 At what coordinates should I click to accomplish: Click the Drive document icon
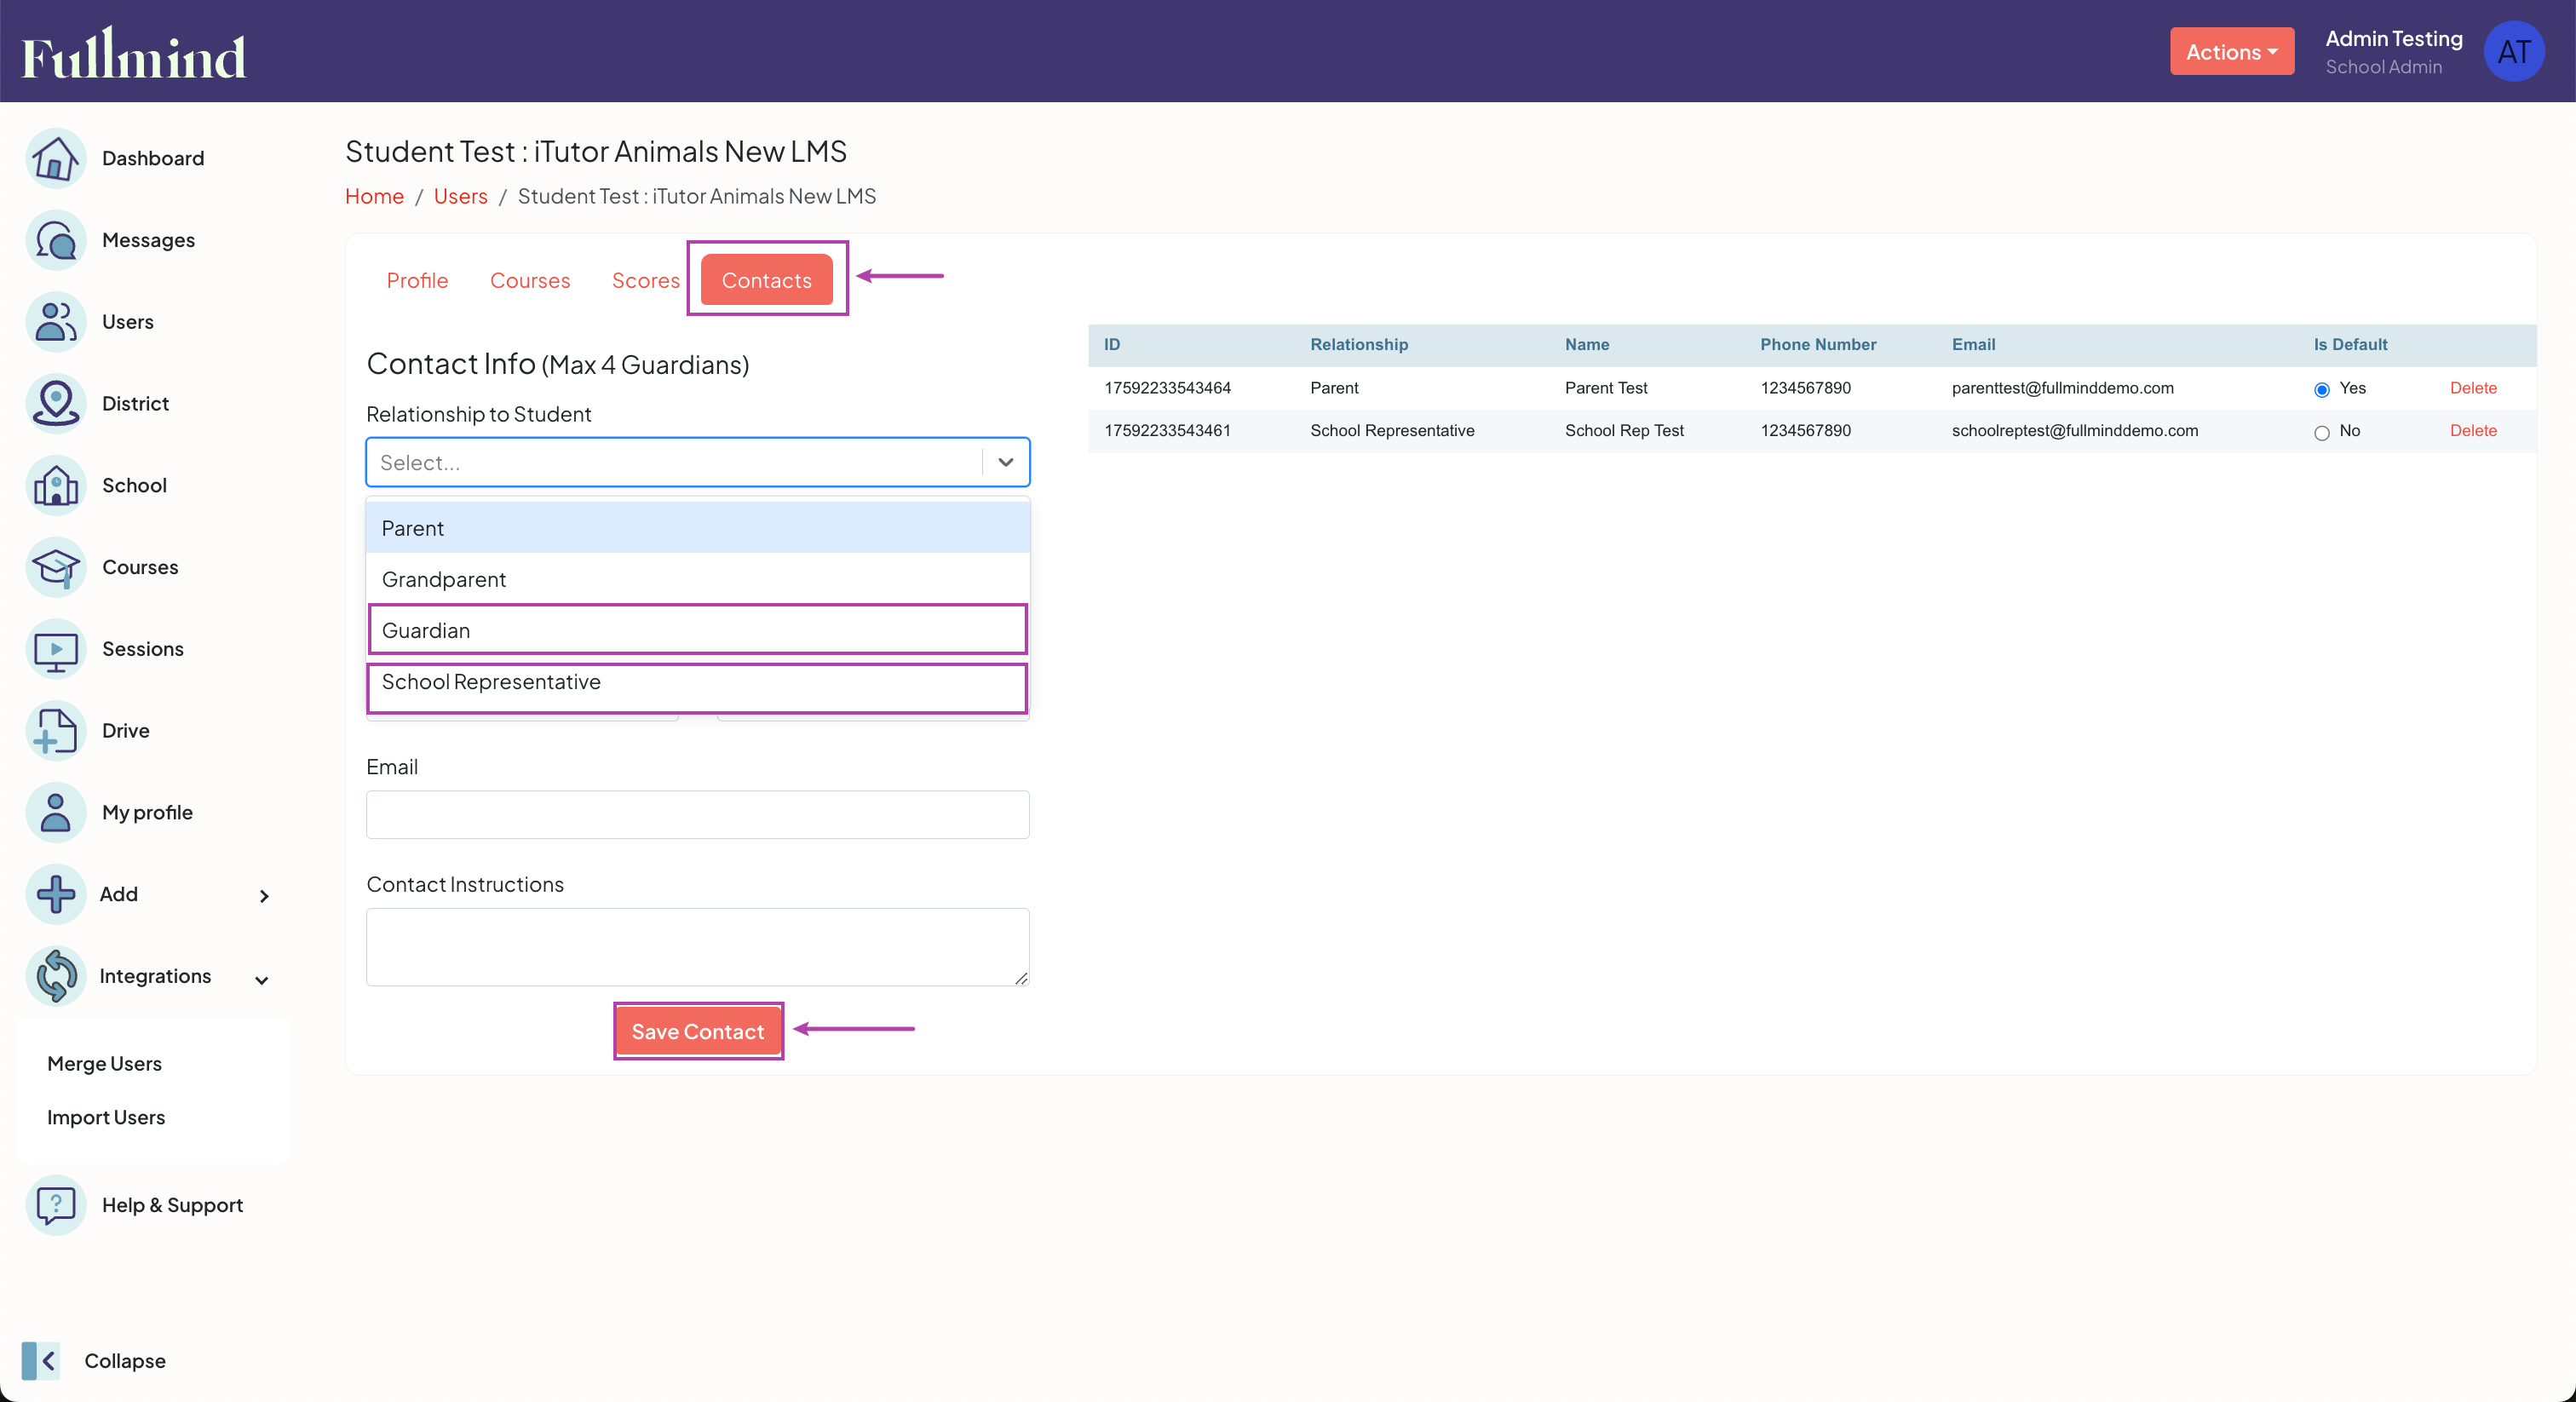pyautogui.click(x=56, y=731)
